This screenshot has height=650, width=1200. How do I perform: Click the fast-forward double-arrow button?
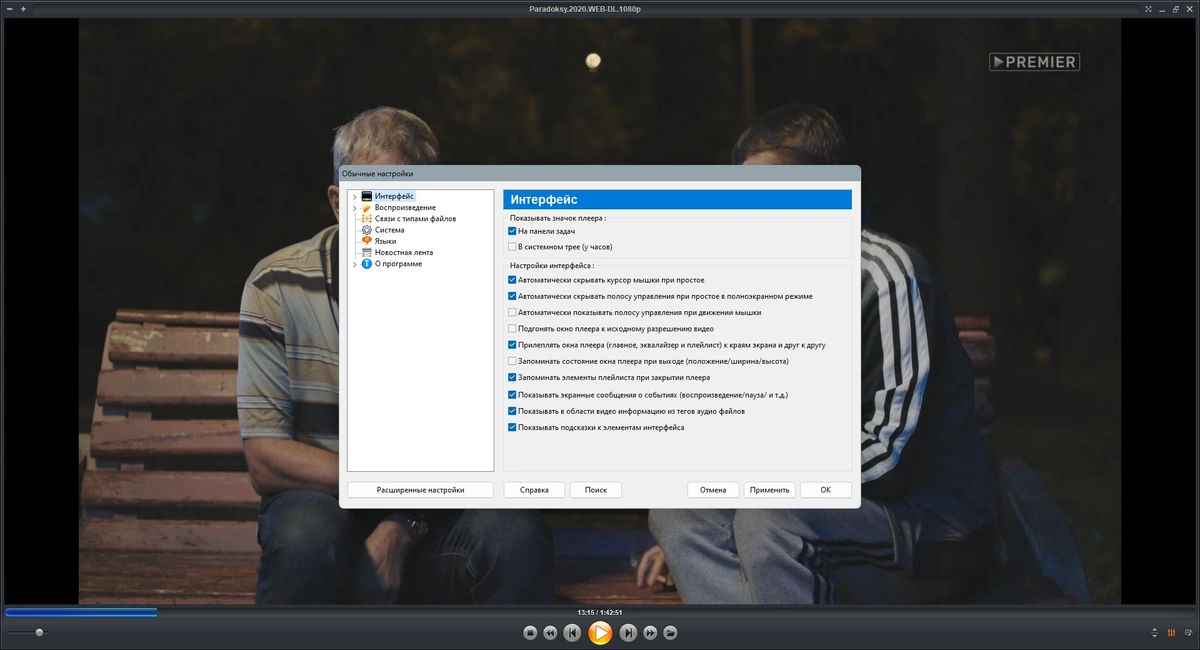[x=650, y=633]
